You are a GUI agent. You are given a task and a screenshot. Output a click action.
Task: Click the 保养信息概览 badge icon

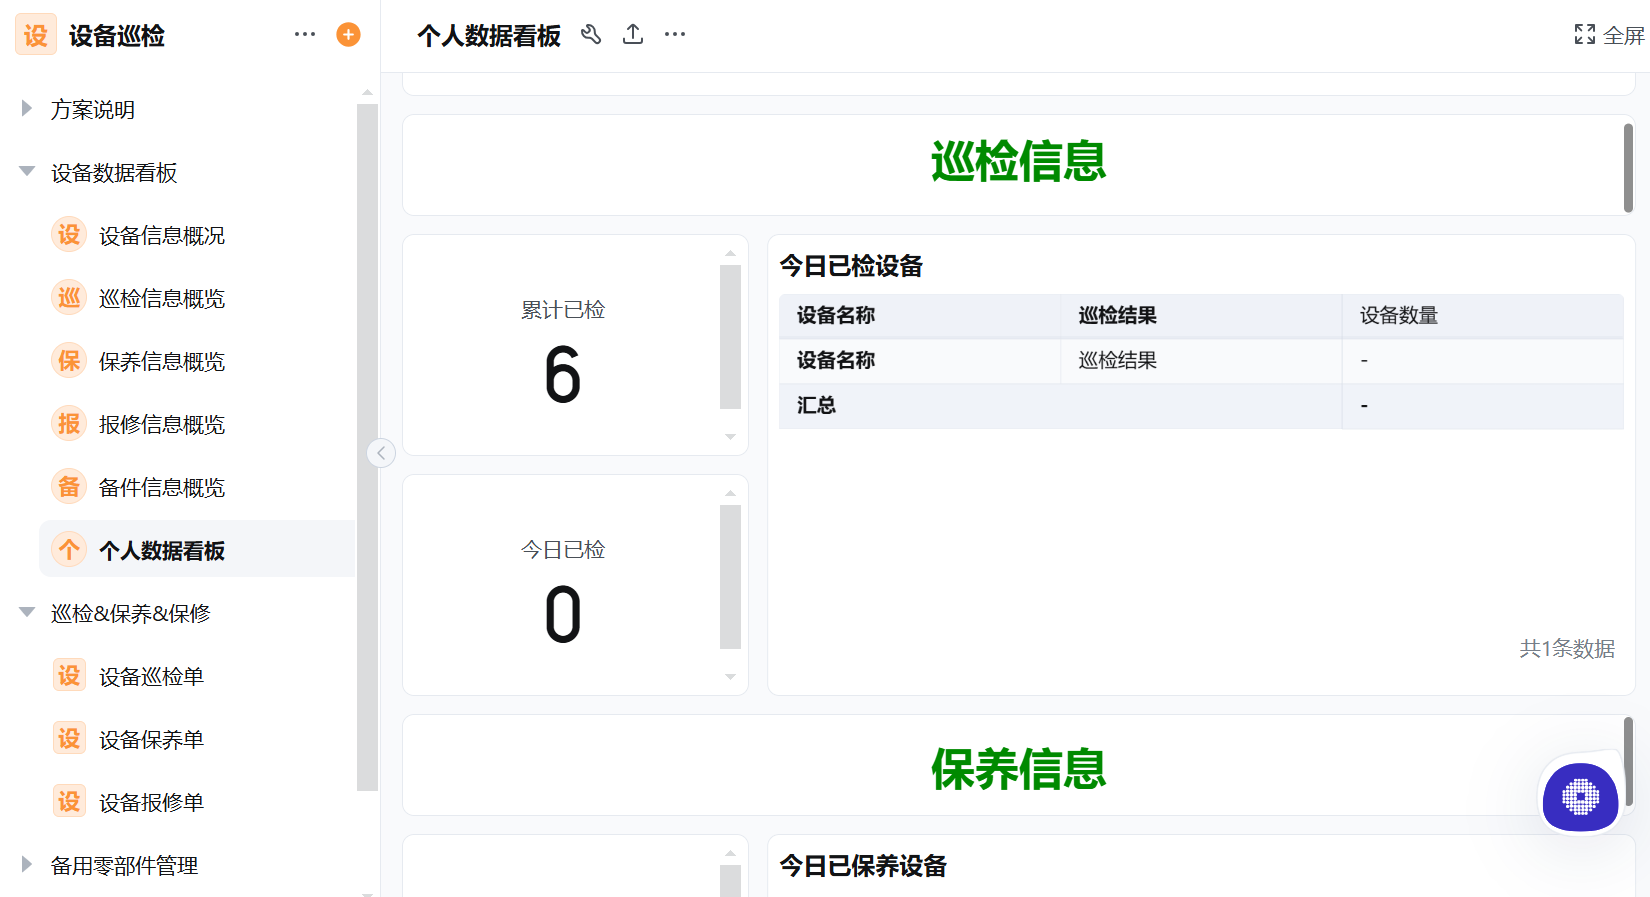pos(68,360)
